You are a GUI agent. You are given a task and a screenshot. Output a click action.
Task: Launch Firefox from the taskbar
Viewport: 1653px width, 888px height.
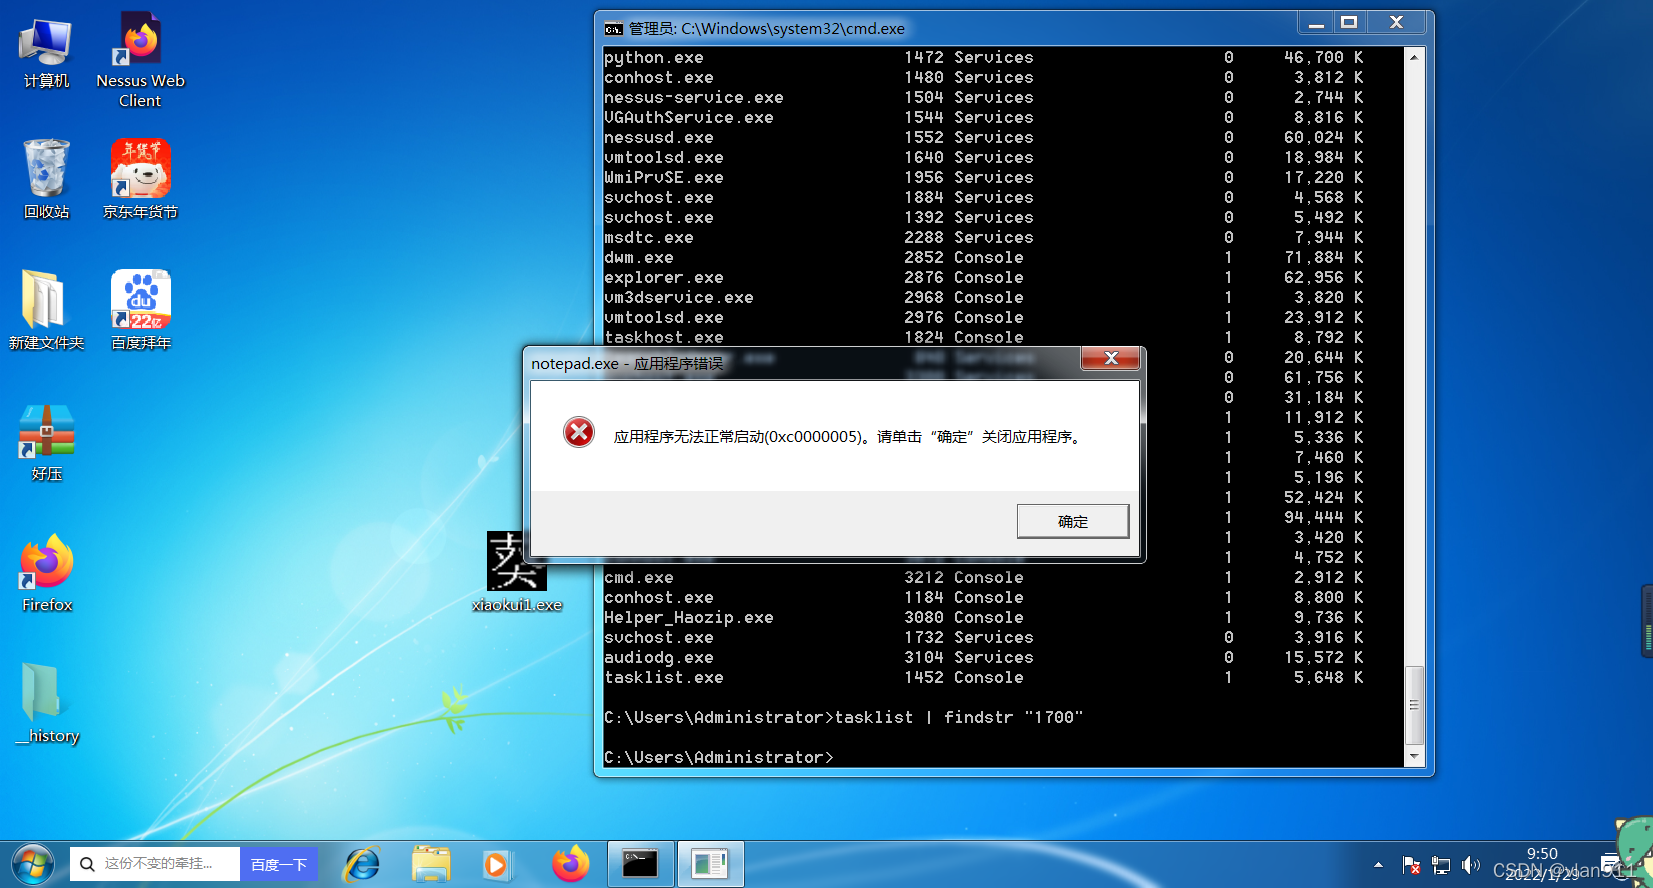coord(571,864)
